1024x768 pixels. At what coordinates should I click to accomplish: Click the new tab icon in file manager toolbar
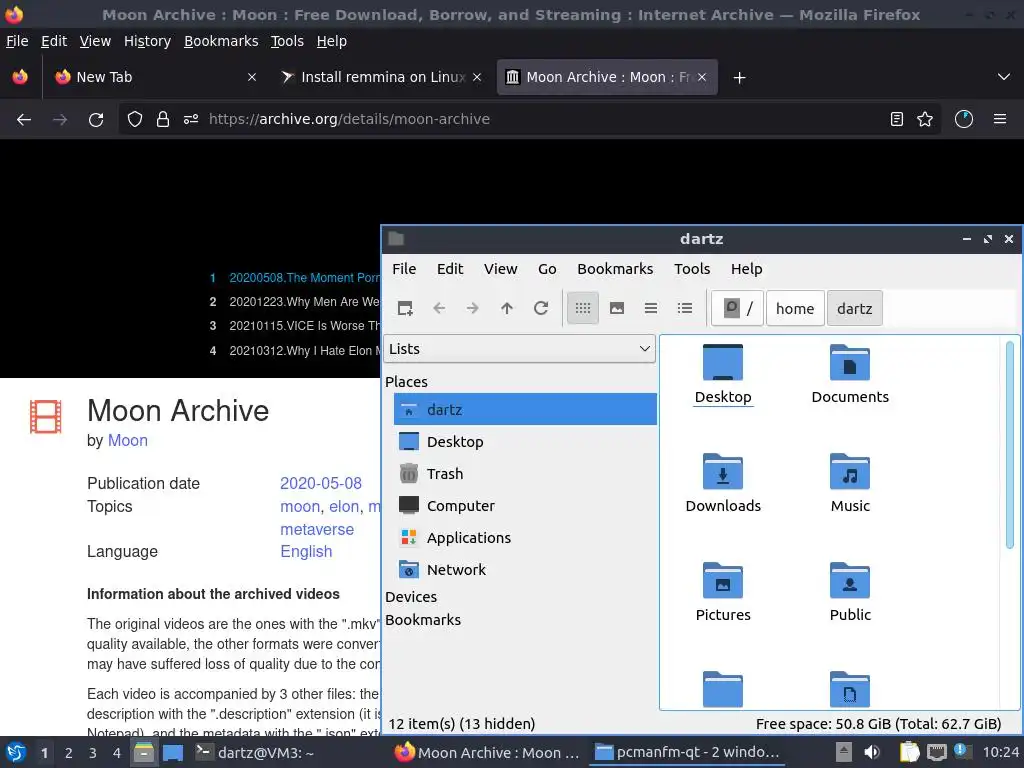tap(405, 308)
